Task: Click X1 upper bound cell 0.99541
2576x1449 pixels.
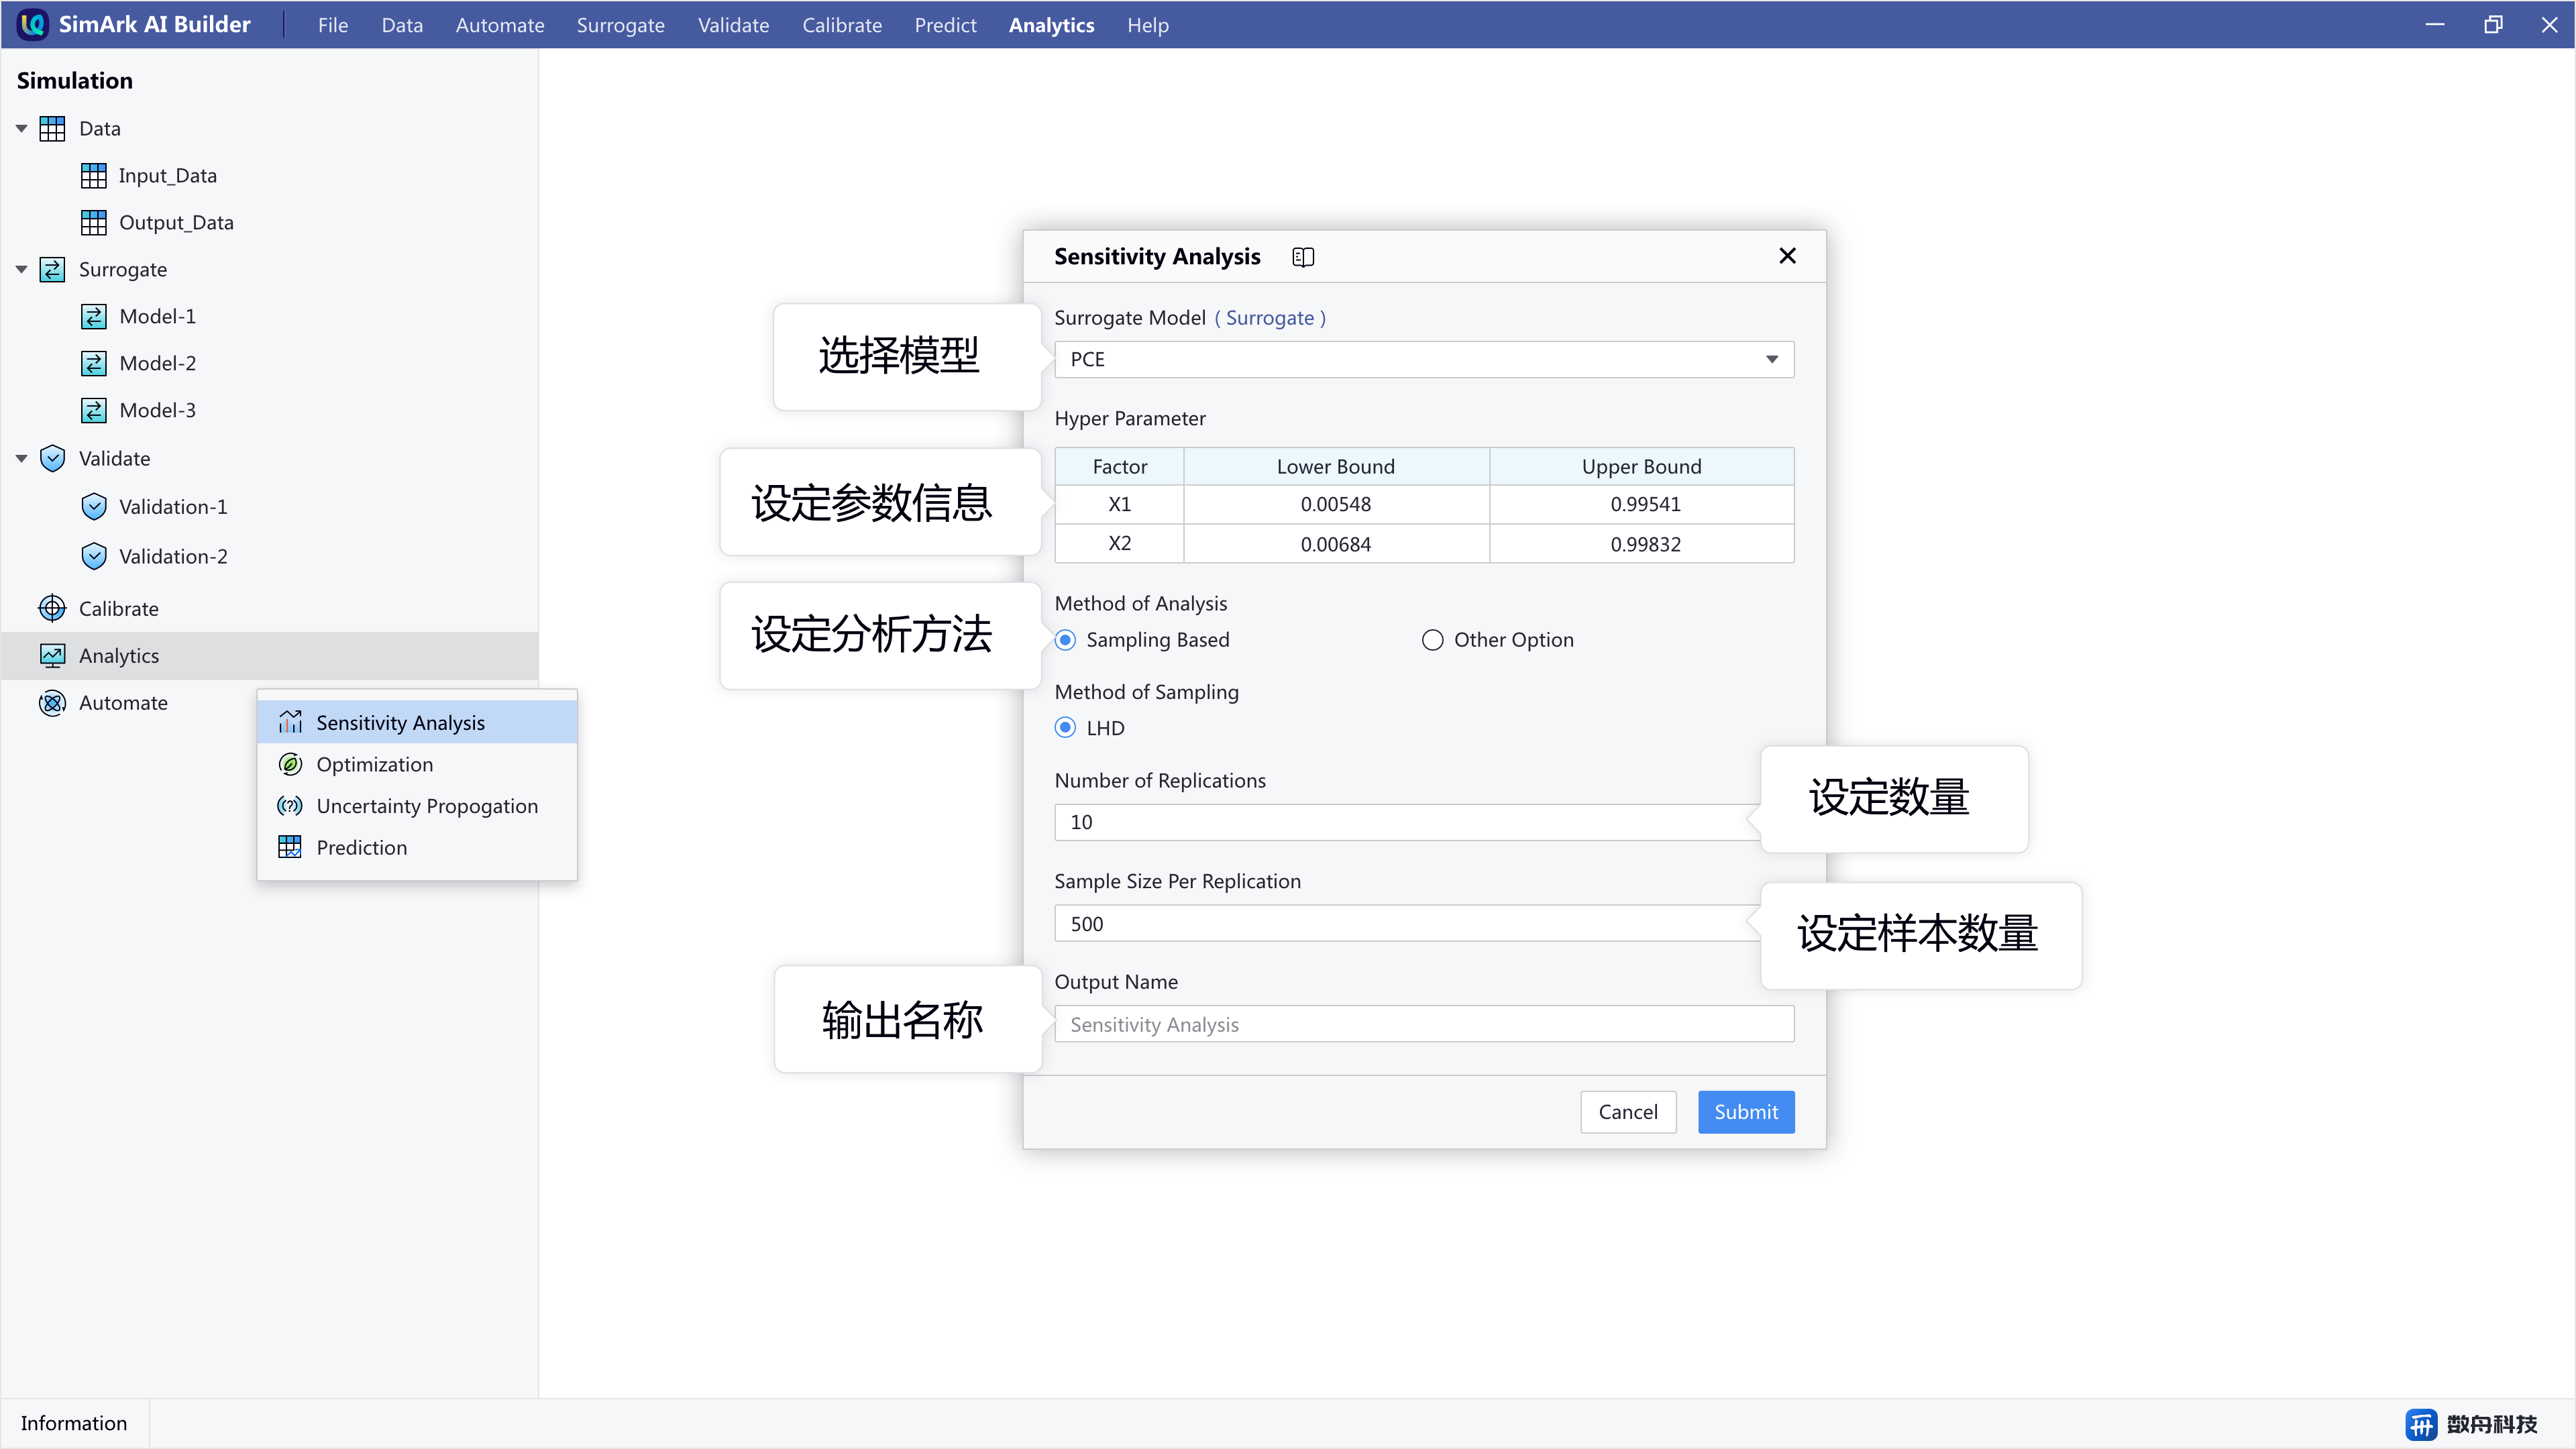Action: [x=1642, y=504]
